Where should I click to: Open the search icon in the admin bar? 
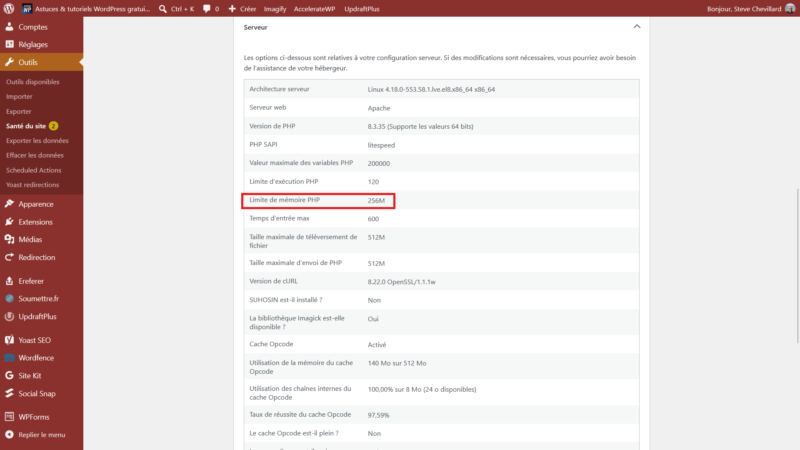pos(163,9)
